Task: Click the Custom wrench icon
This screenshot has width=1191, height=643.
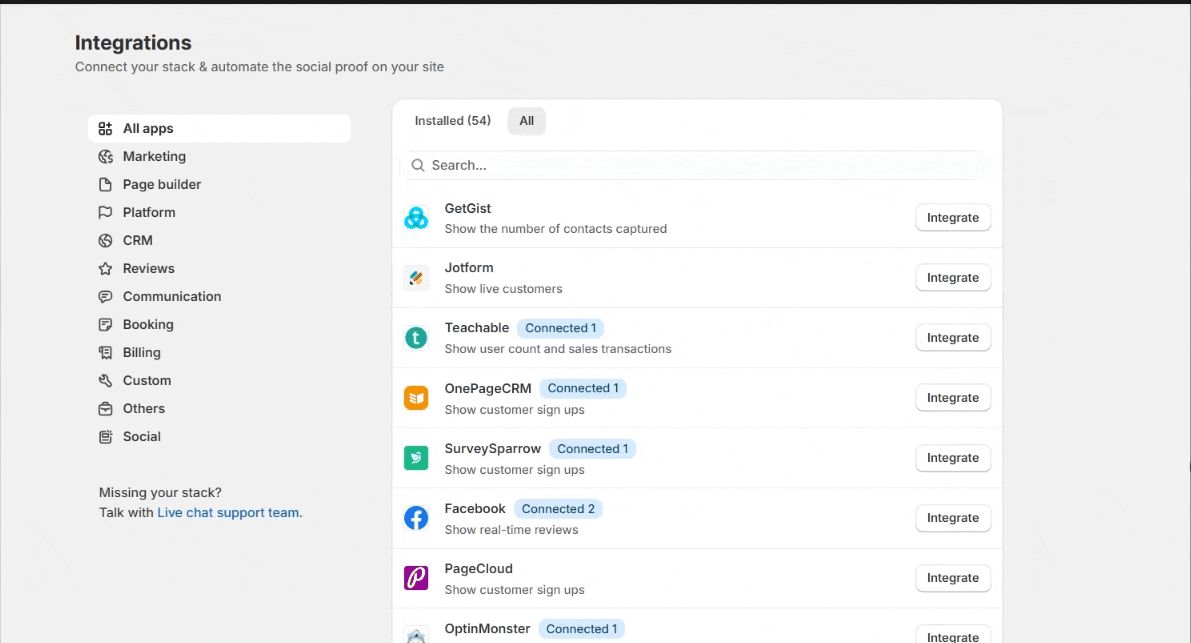Action: coord(106,381)
